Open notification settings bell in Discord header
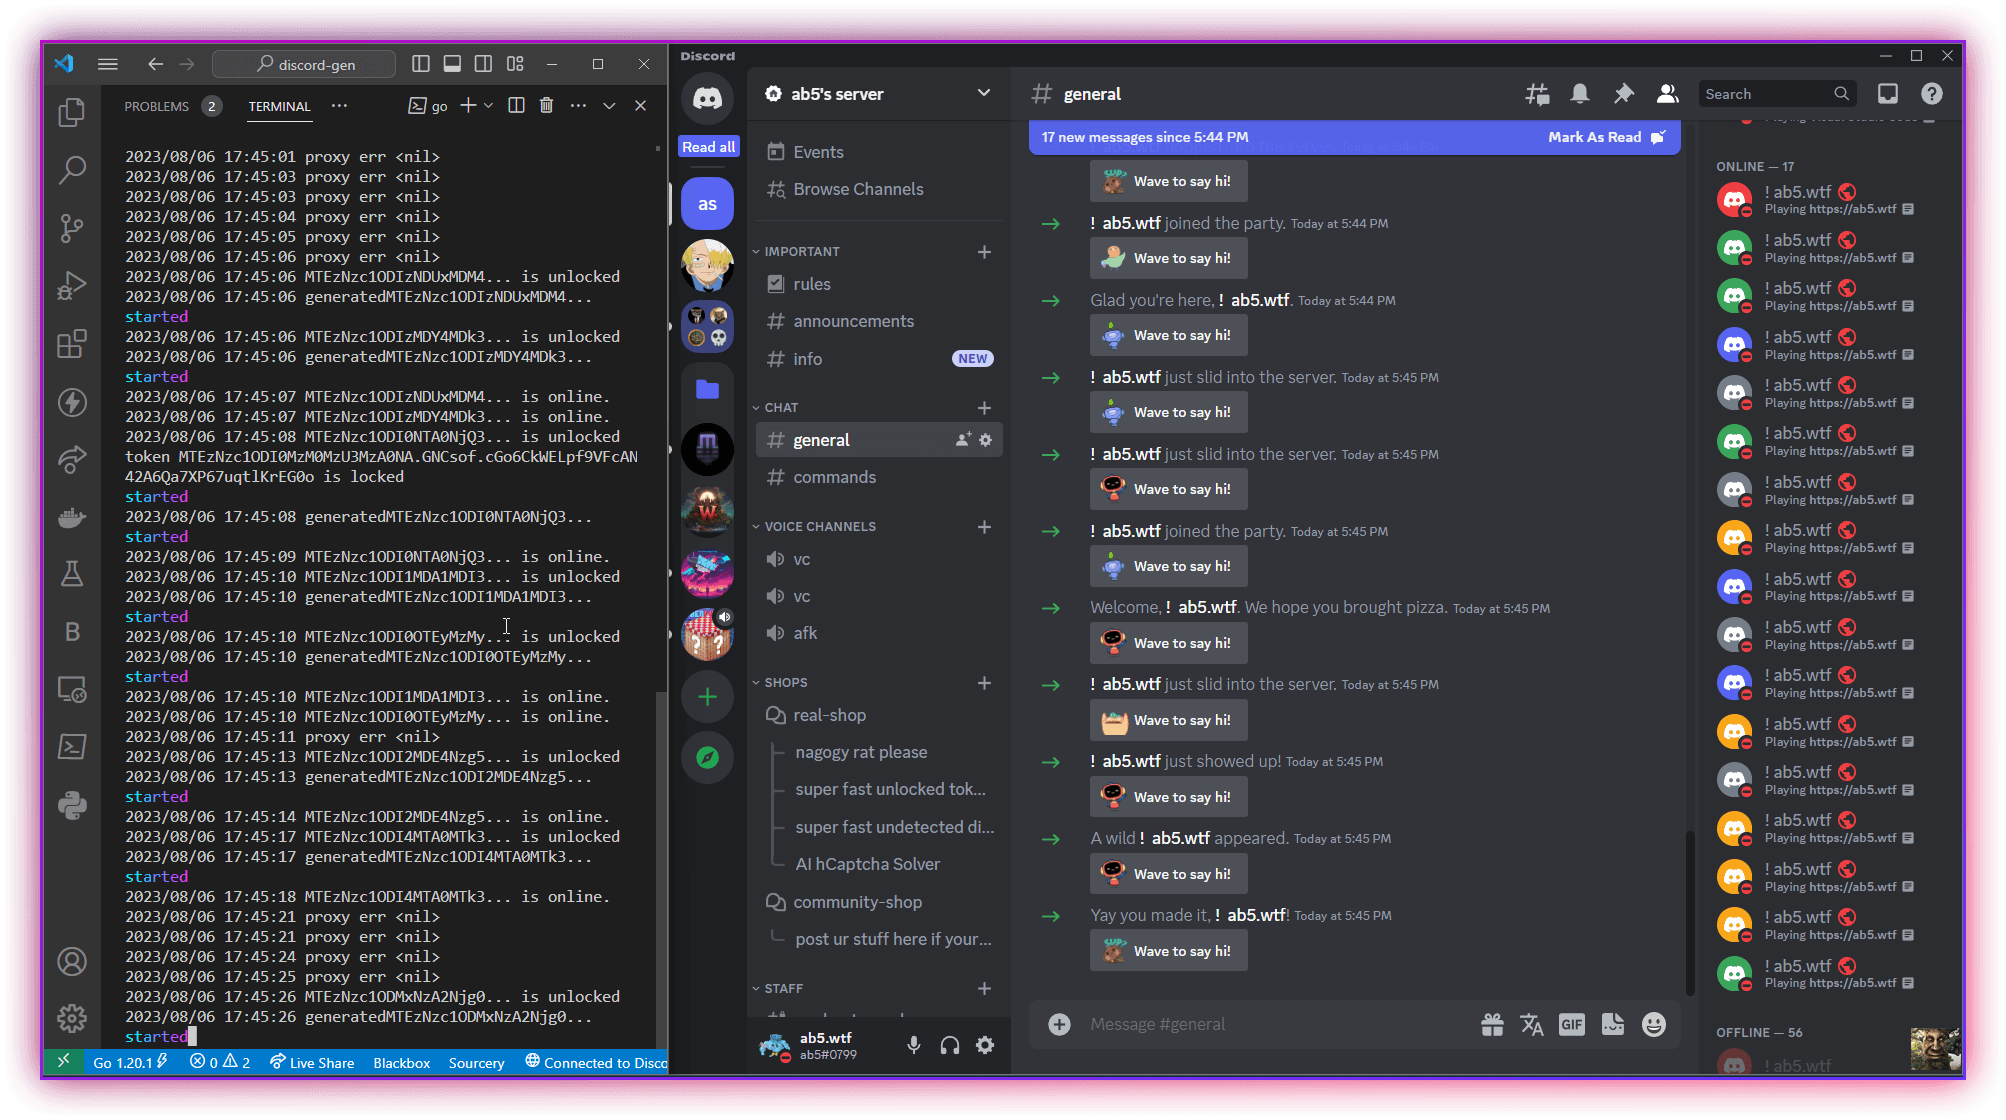Image resolution: width=2006 pixels, height=1120 pixels. [x=1580, y=94]
